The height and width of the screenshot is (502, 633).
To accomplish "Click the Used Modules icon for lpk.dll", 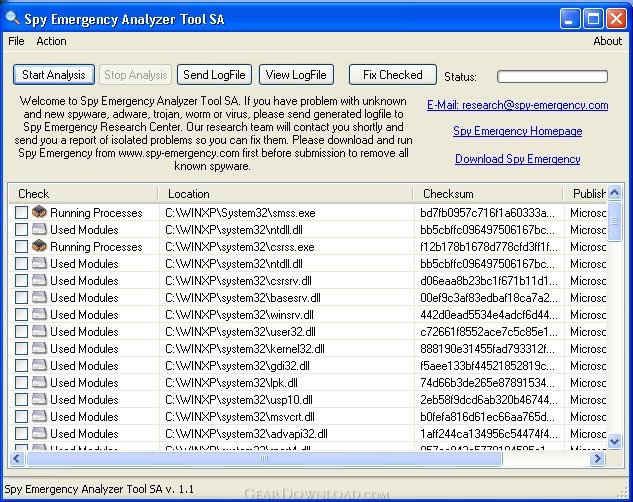I will point(39,381).
